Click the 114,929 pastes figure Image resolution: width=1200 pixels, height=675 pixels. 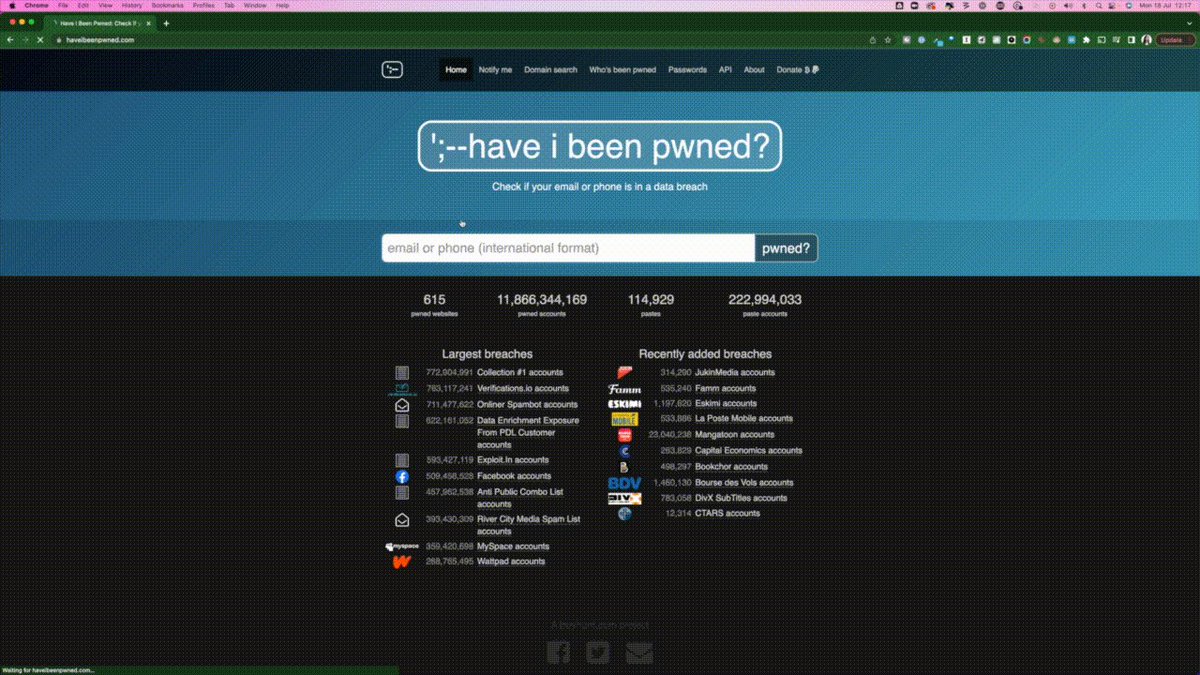(x=651, y=300)
